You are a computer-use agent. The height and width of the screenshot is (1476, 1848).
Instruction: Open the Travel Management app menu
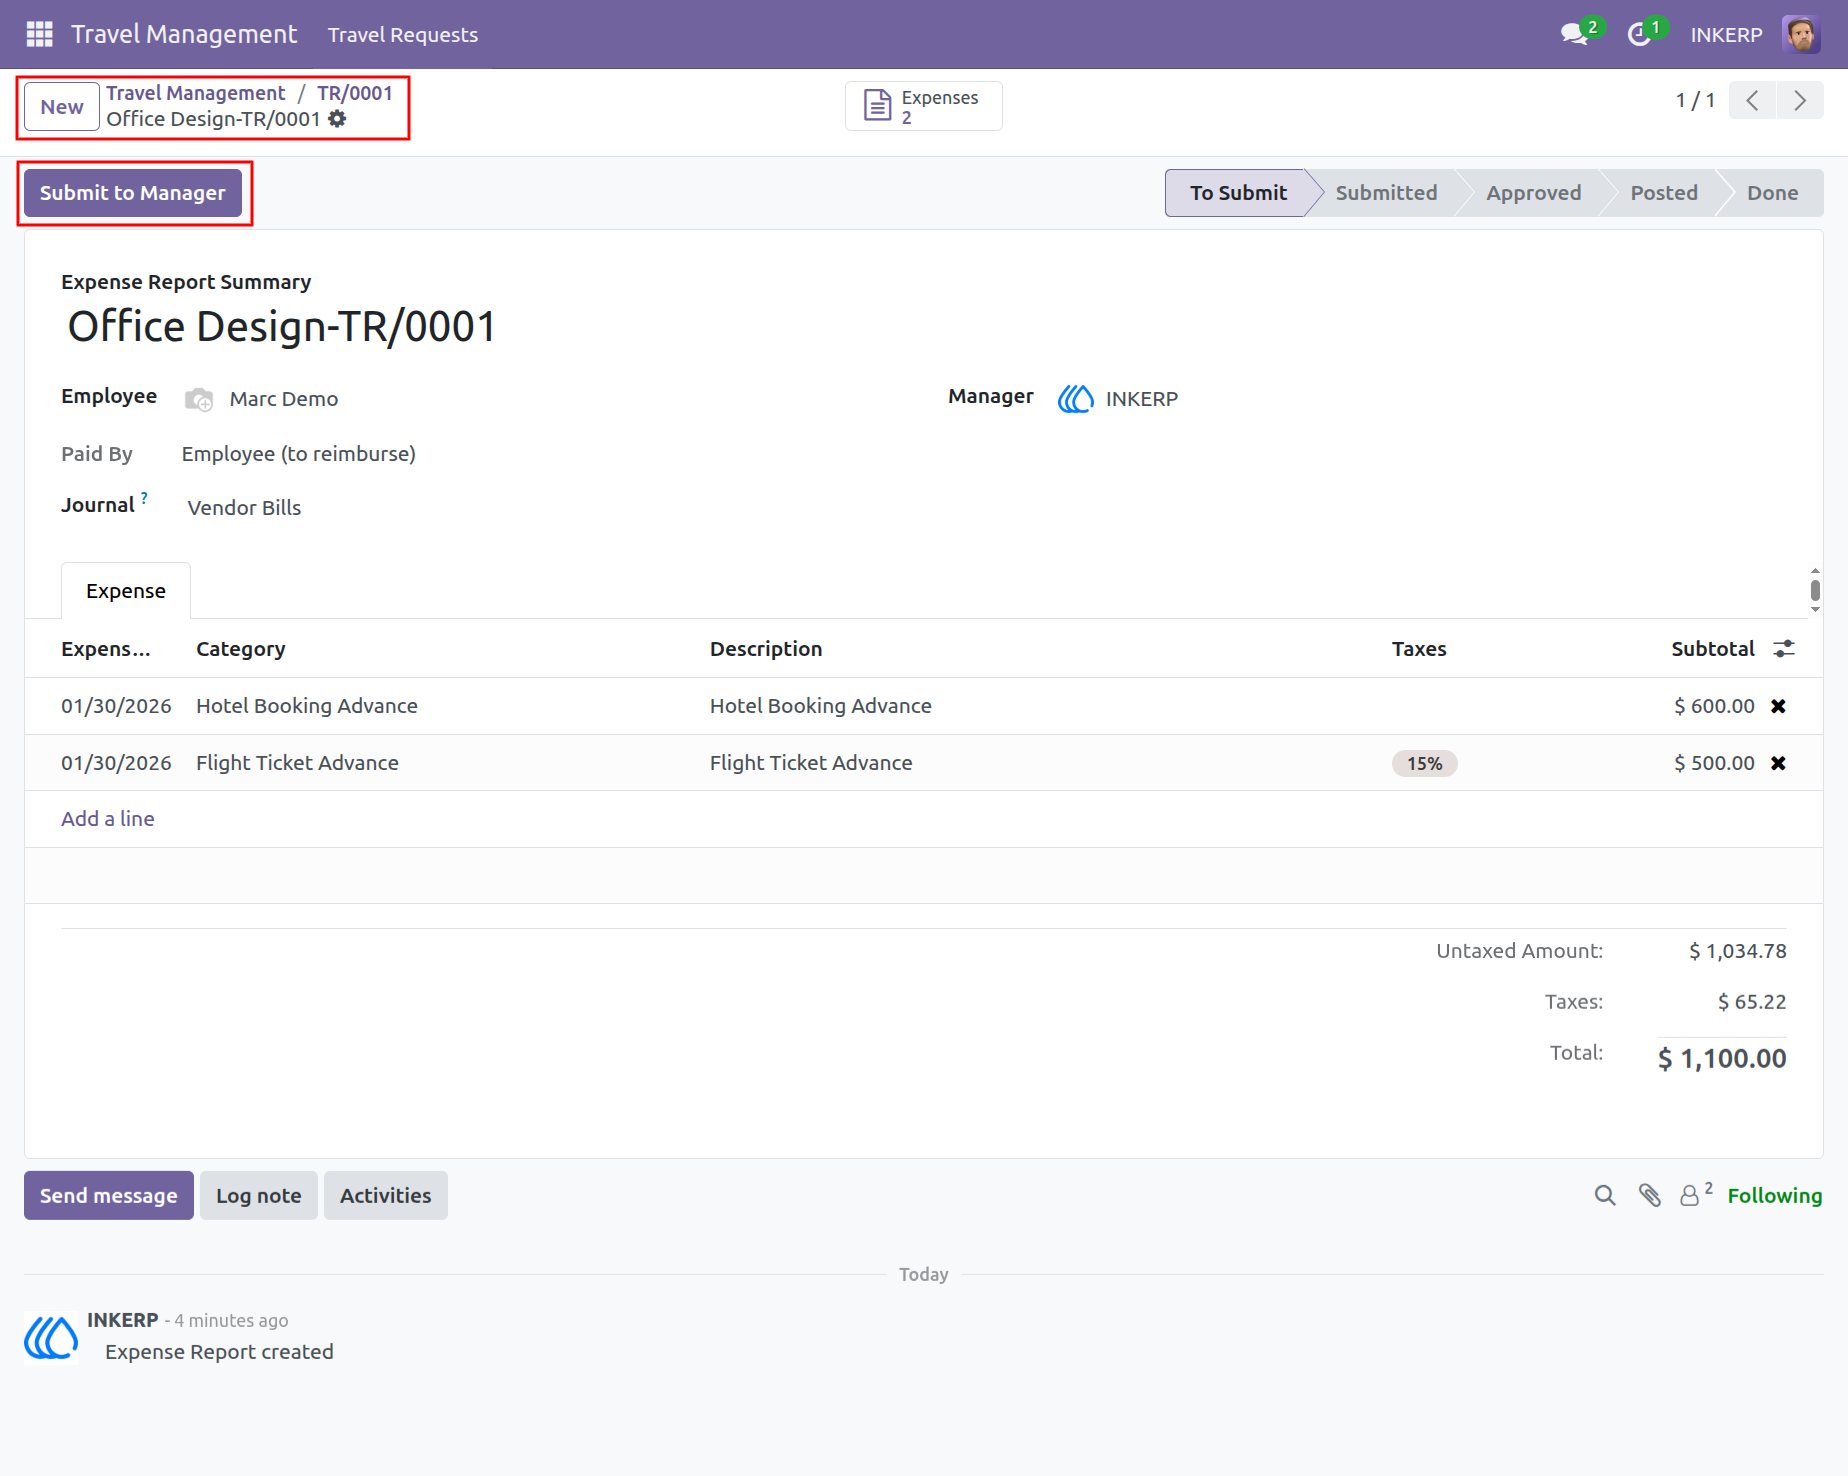pos(184,34)
